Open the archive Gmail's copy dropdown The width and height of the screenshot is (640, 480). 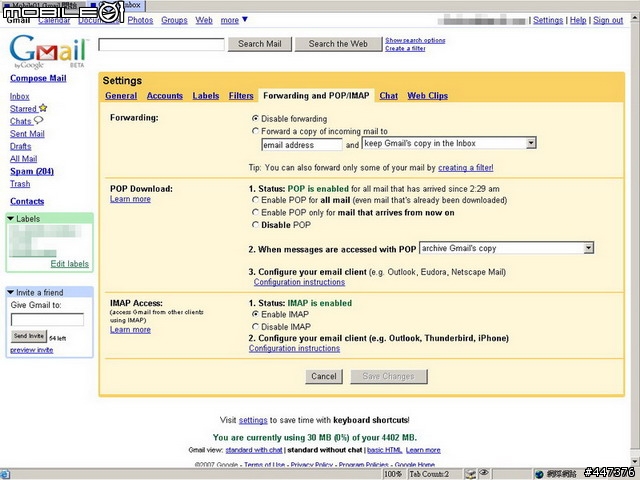507,248
